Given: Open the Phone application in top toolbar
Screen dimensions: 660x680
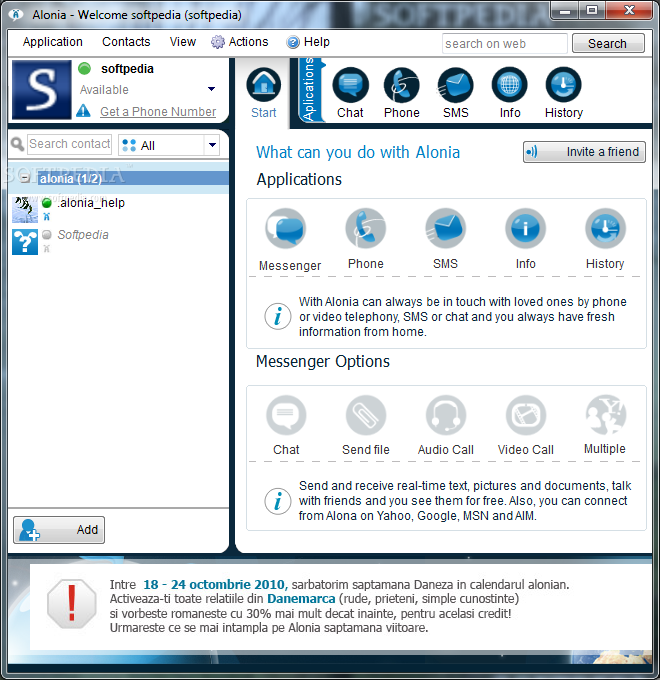Looking at the screenshot, I should point(402,93).
